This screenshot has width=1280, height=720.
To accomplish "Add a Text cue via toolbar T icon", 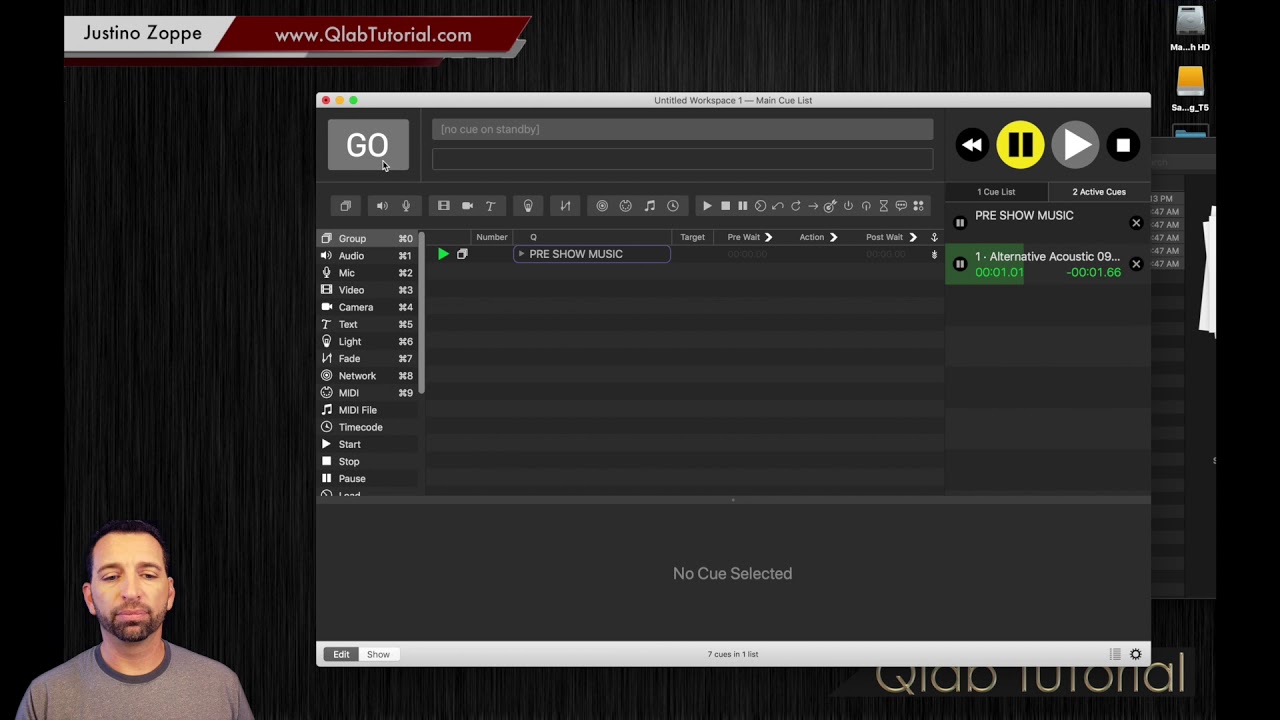I will point(490,206).
